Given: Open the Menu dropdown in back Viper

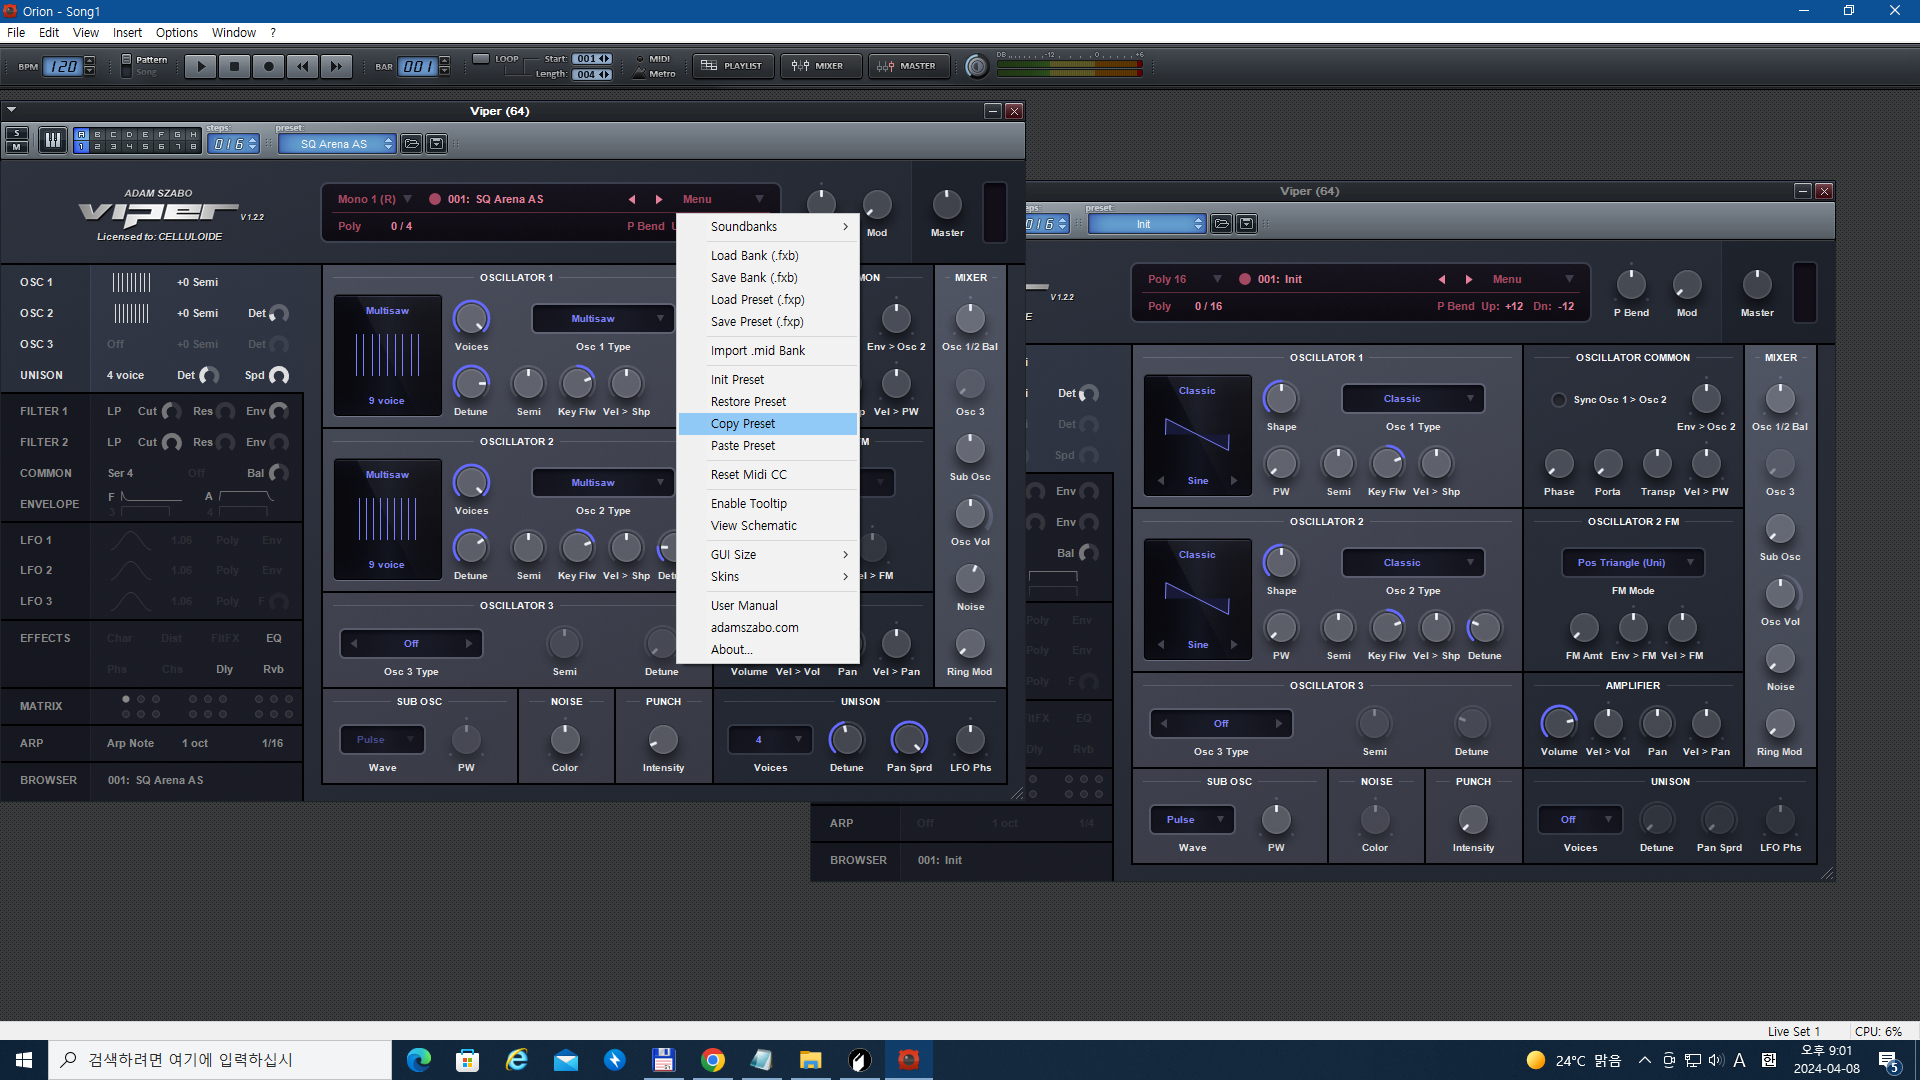Looking at the screenshot, I should [x=1533, y=279].
